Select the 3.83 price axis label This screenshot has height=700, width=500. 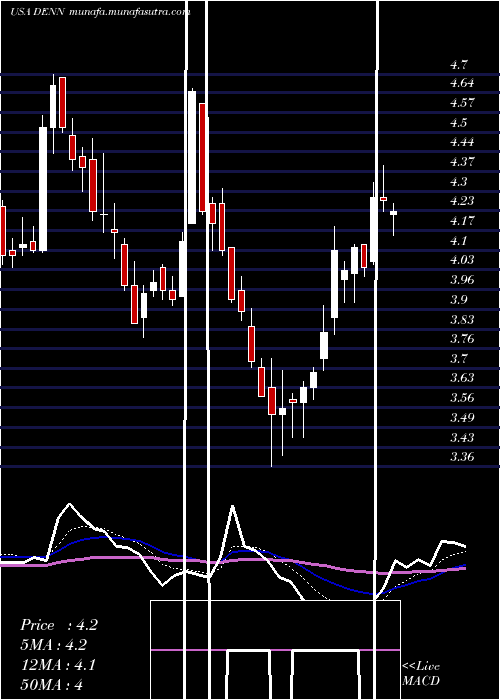tap(462, 319)
